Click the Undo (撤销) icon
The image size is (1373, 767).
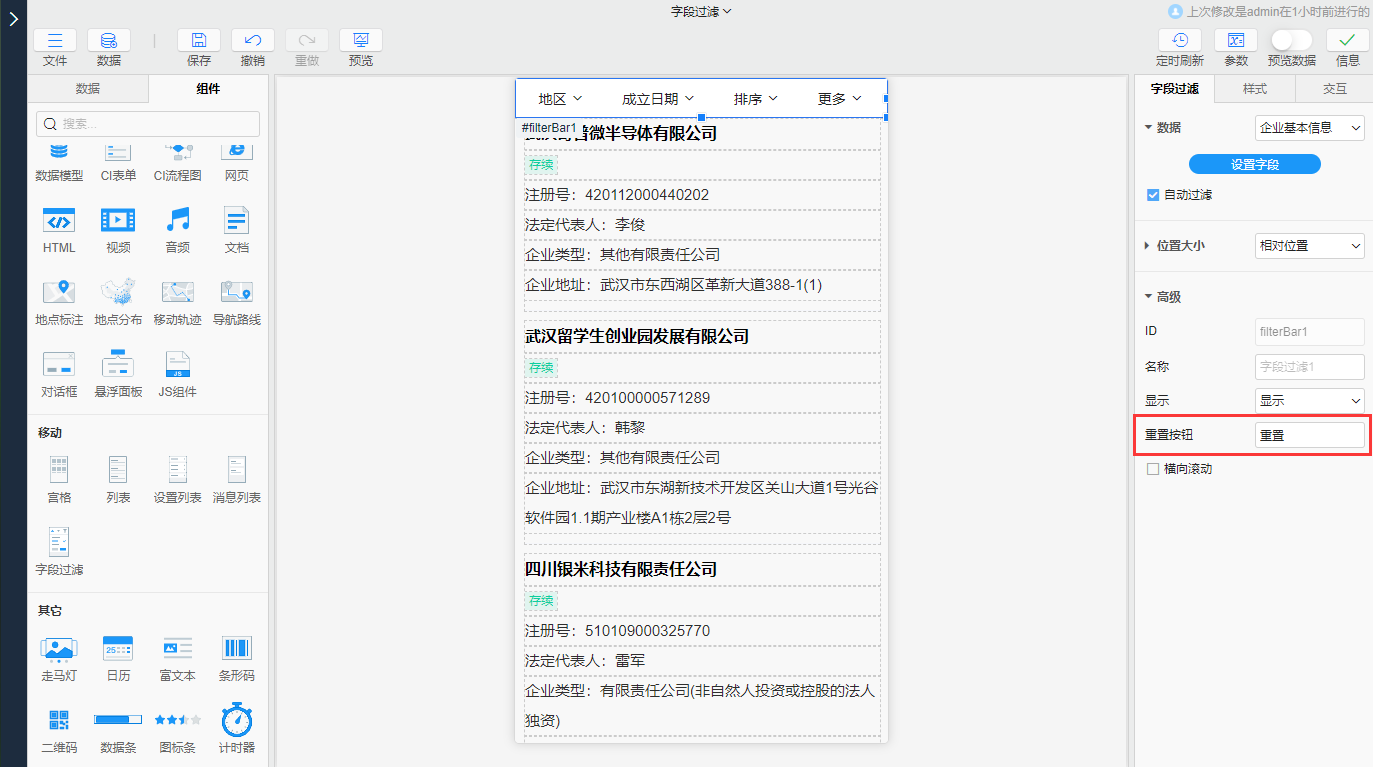pos(253,41)
